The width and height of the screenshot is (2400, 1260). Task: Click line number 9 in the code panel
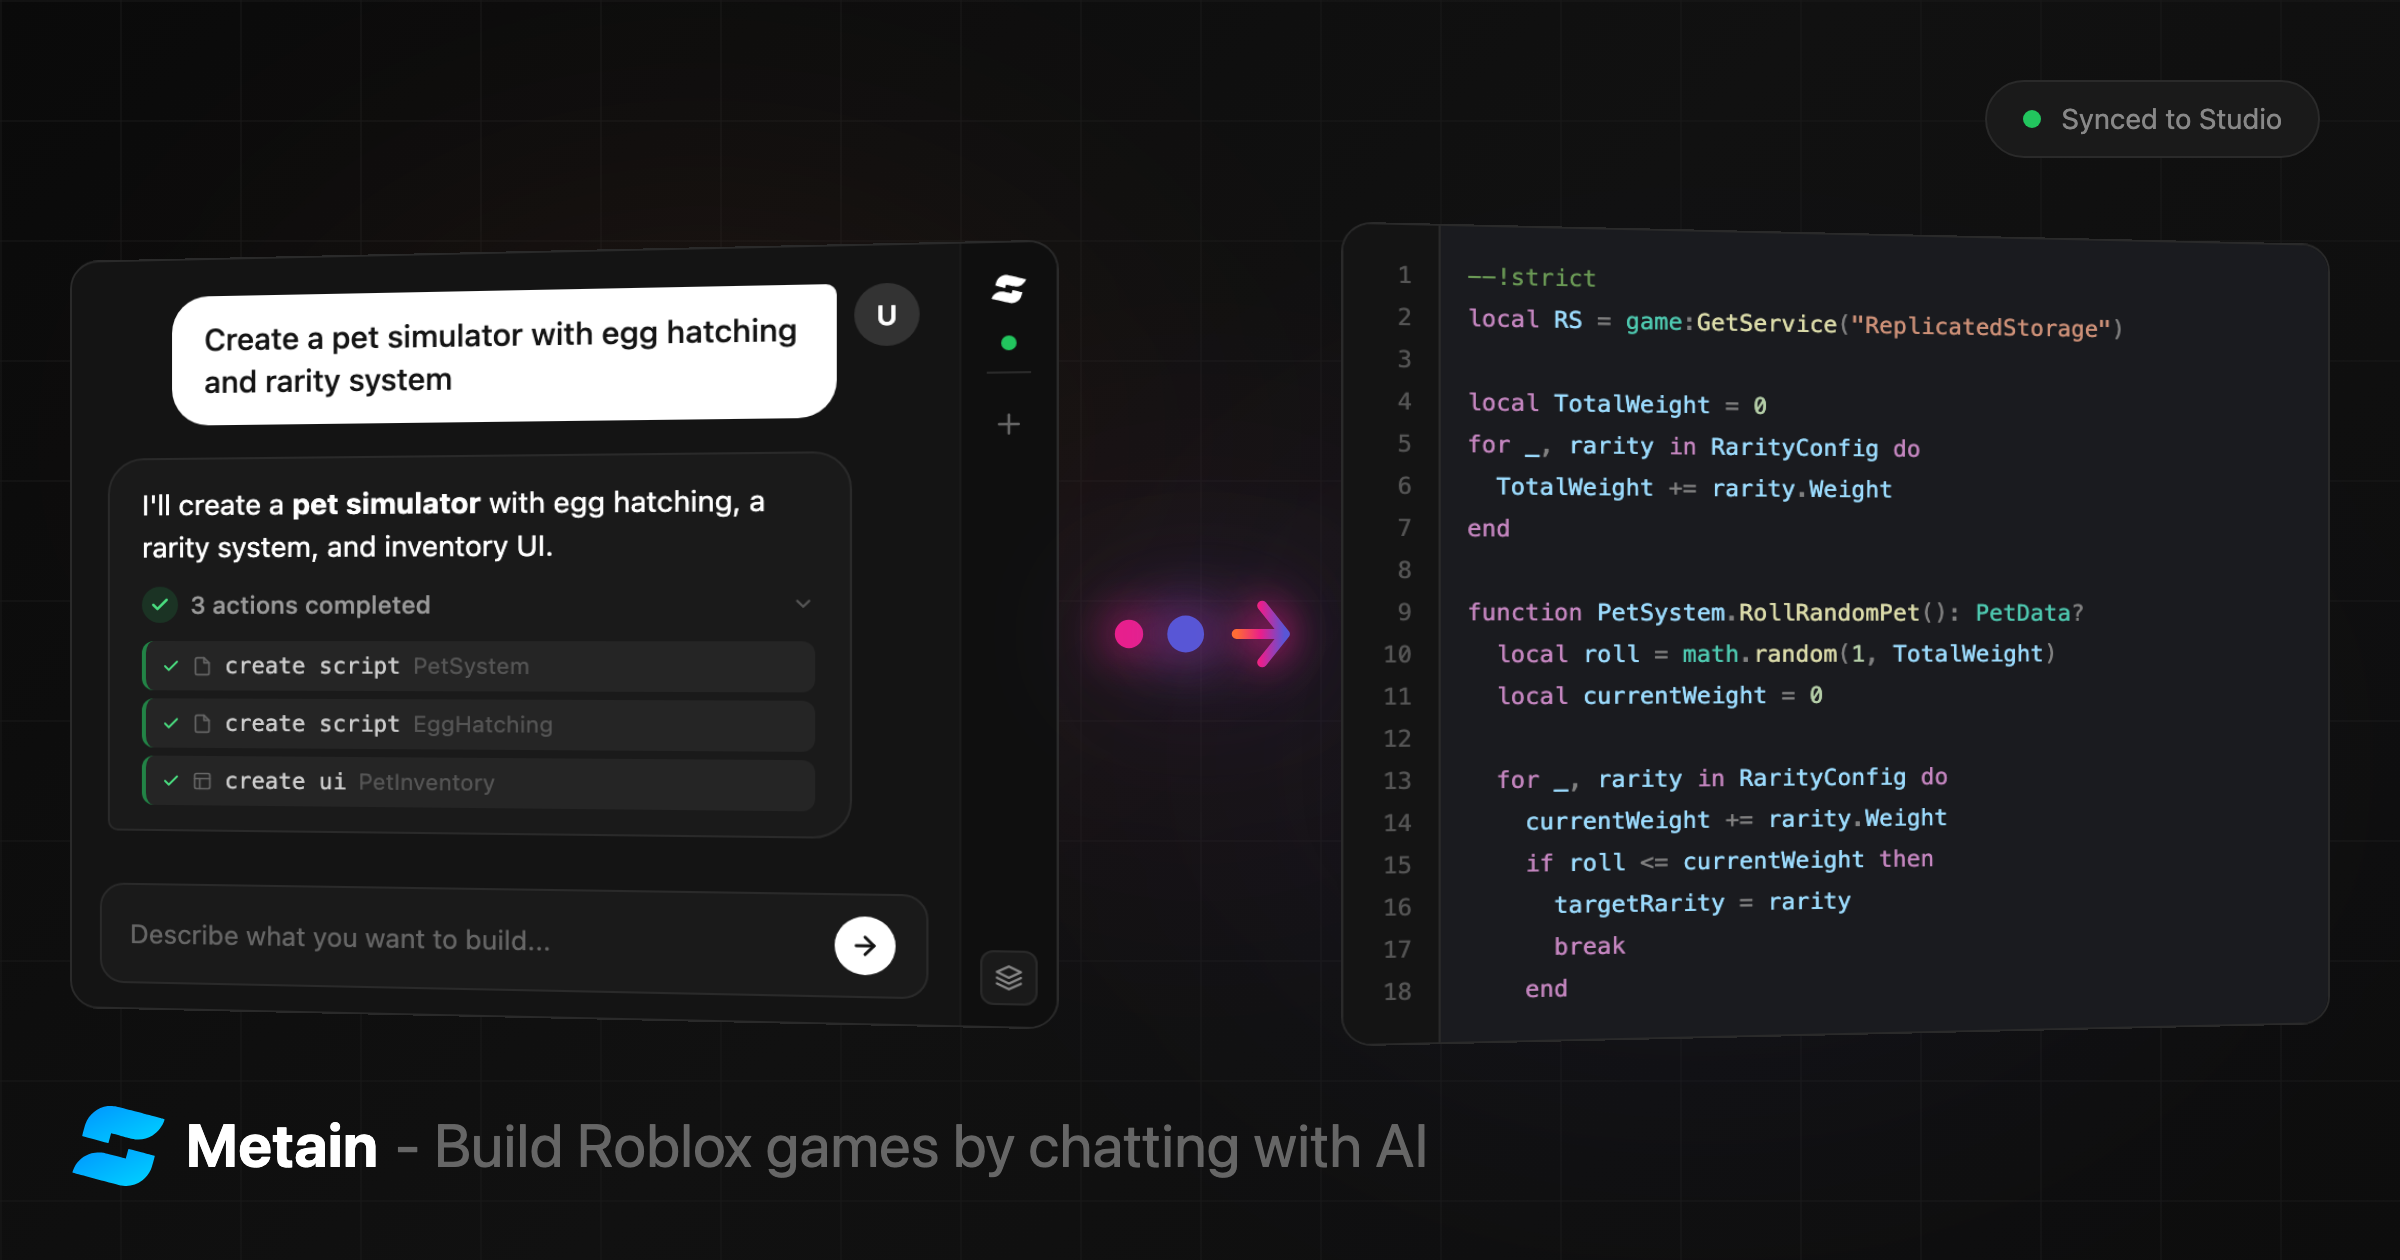coord(1403,612)
